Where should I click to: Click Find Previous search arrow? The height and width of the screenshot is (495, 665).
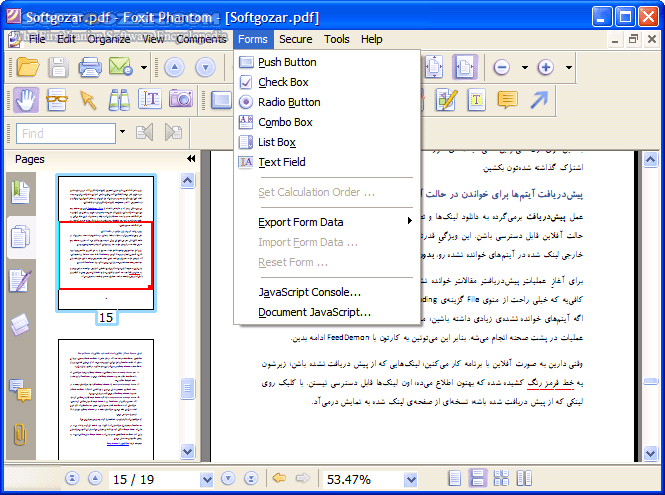[x=144, y=133]
